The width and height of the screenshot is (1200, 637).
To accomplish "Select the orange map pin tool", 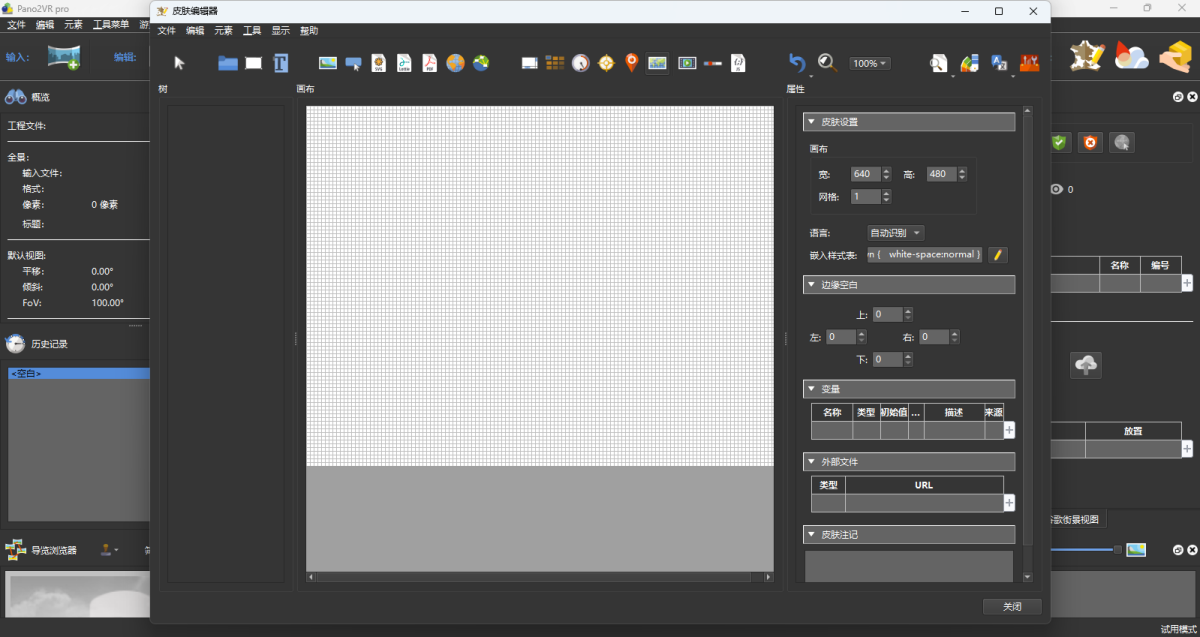I will click(631, 63).
